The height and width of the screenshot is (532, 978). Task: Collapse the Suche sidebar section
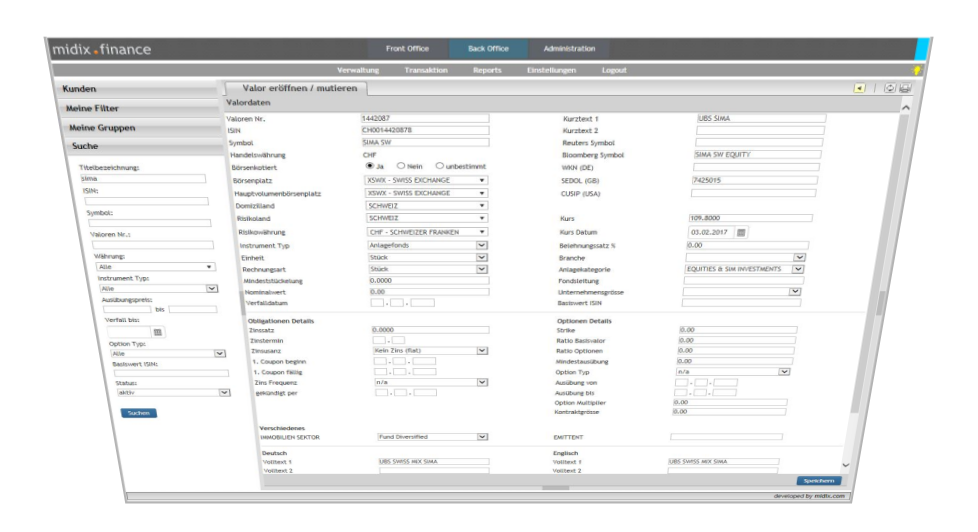tap(146, 146)
